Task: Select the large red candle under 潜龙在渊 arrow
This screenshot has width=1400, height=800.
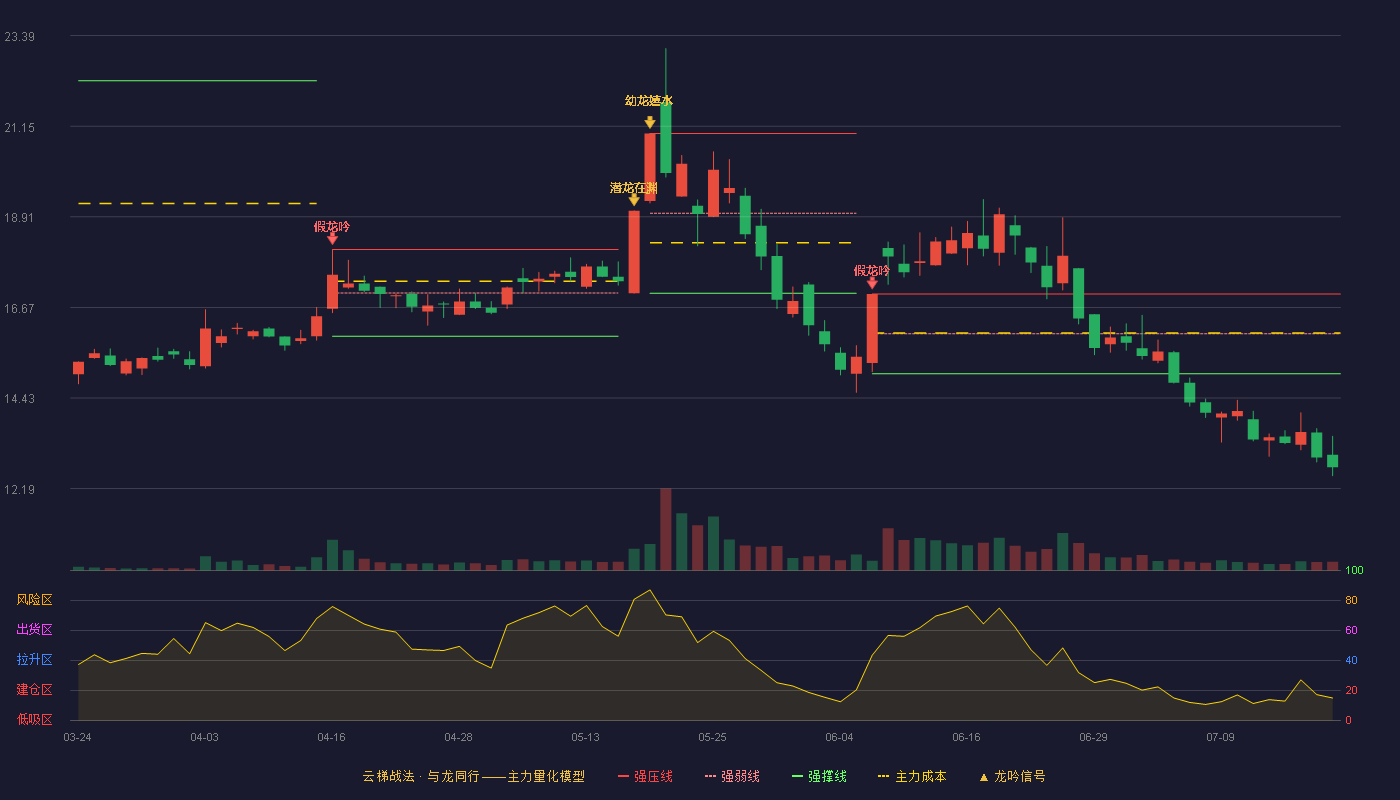Action: (634, 252)
